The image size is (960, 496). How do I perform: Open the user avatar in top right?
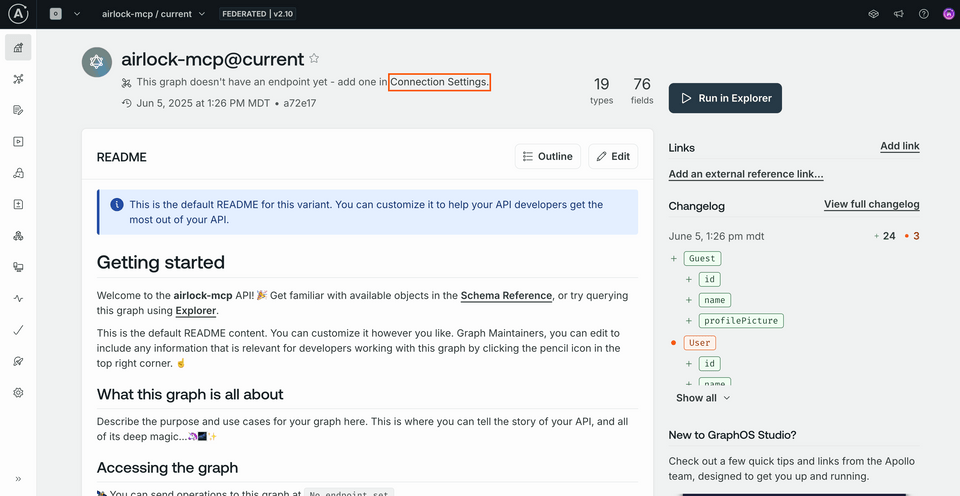947,14
